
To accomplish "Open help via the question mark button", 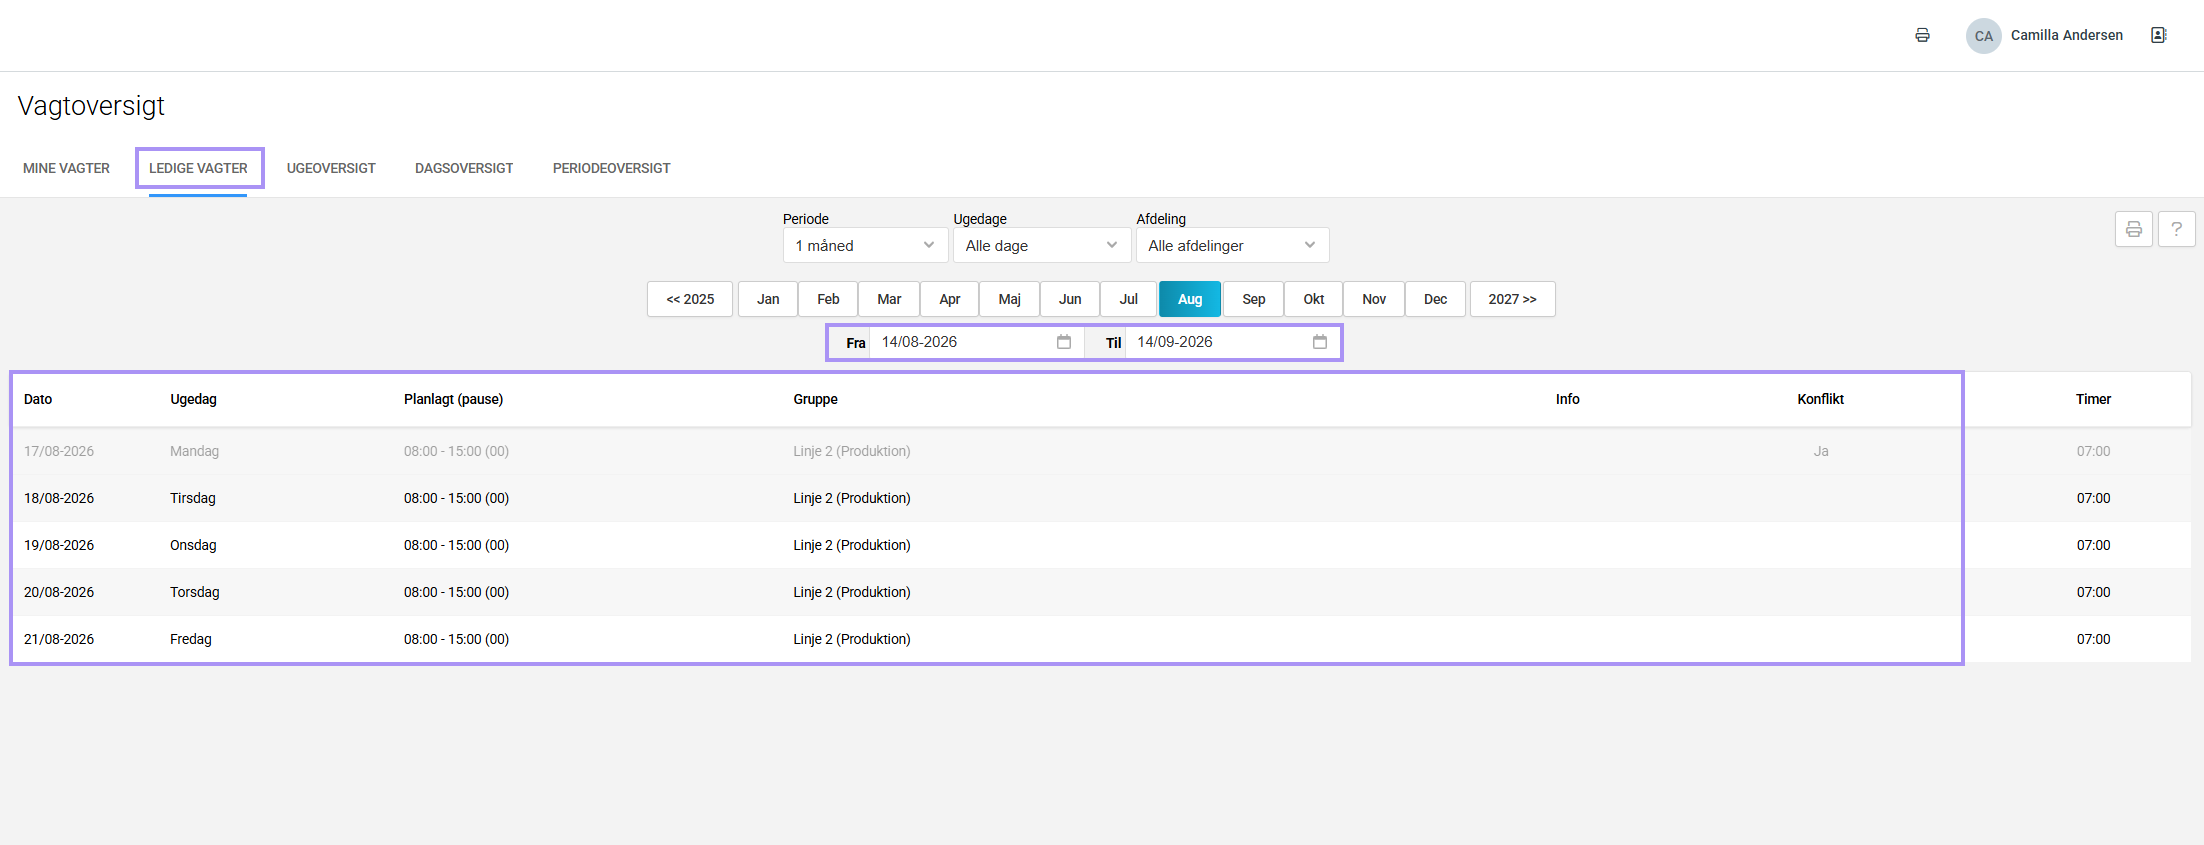I will [2176, 229].
